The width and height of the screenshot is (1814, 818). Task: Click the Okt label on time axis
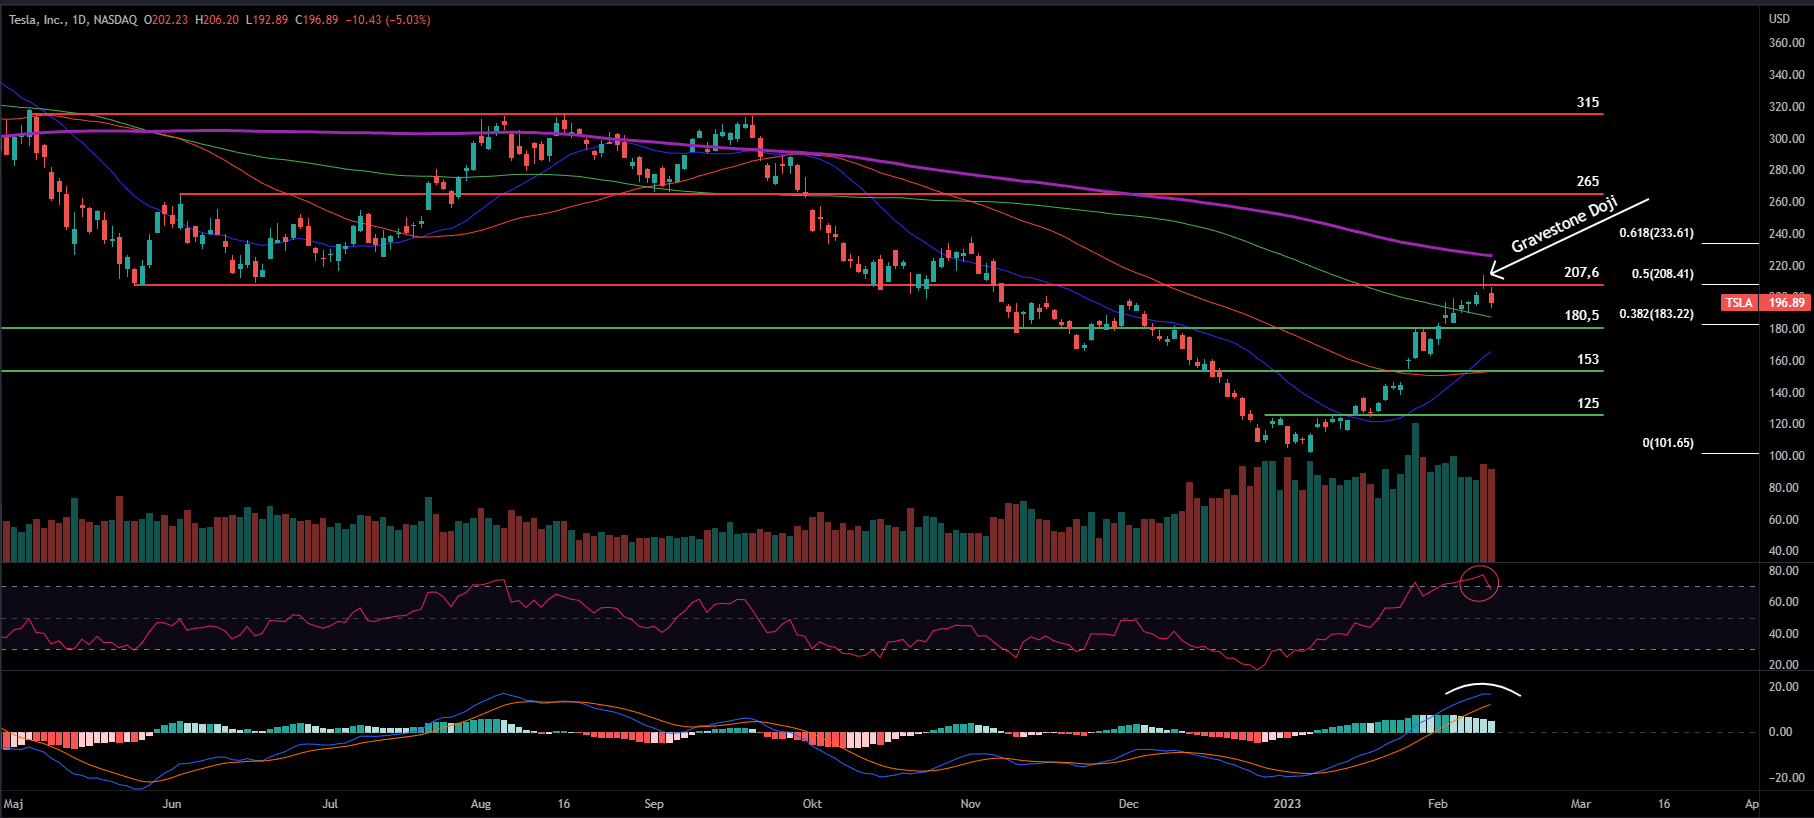[x=812, y=804]
